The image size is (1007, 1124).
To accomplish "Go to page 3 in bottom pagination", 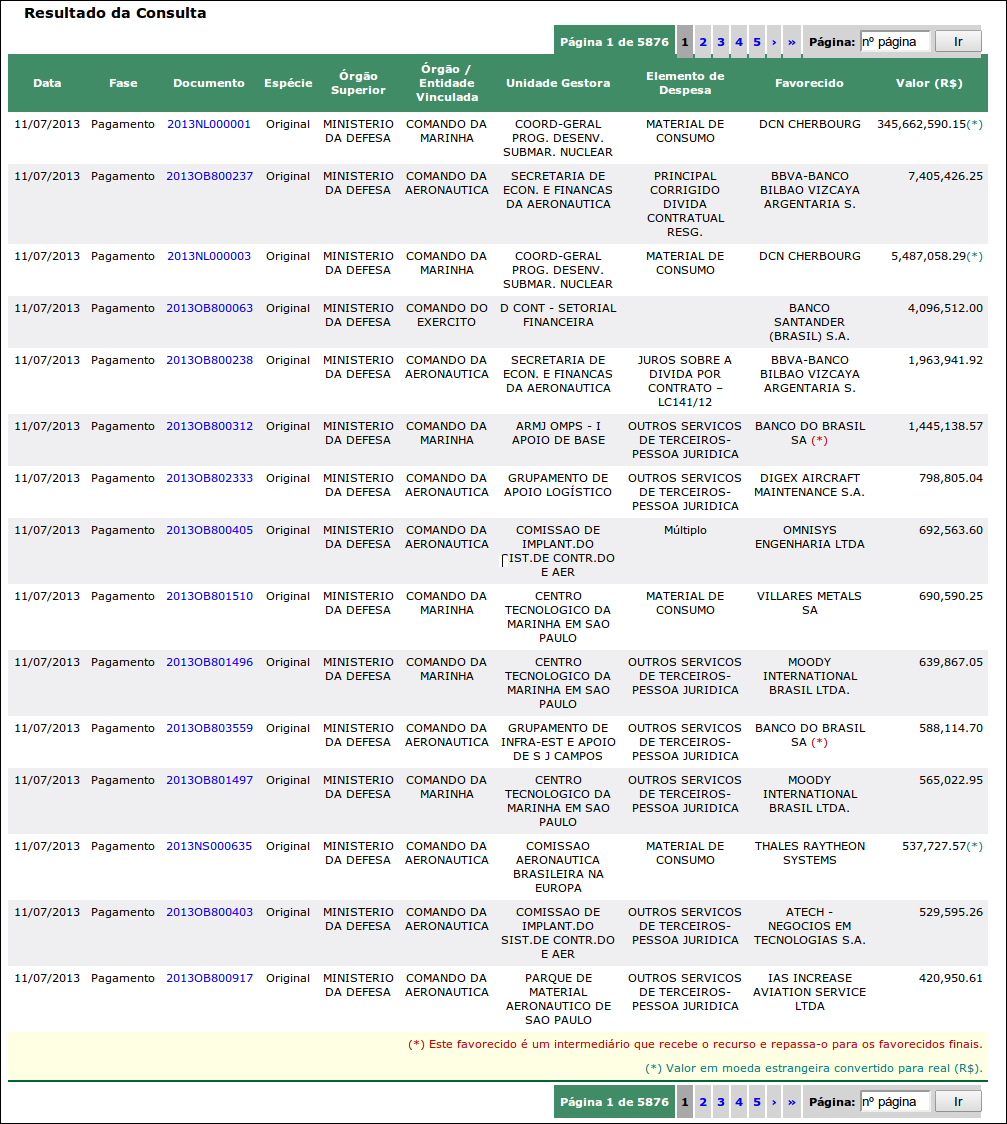I will point(721,1102).
